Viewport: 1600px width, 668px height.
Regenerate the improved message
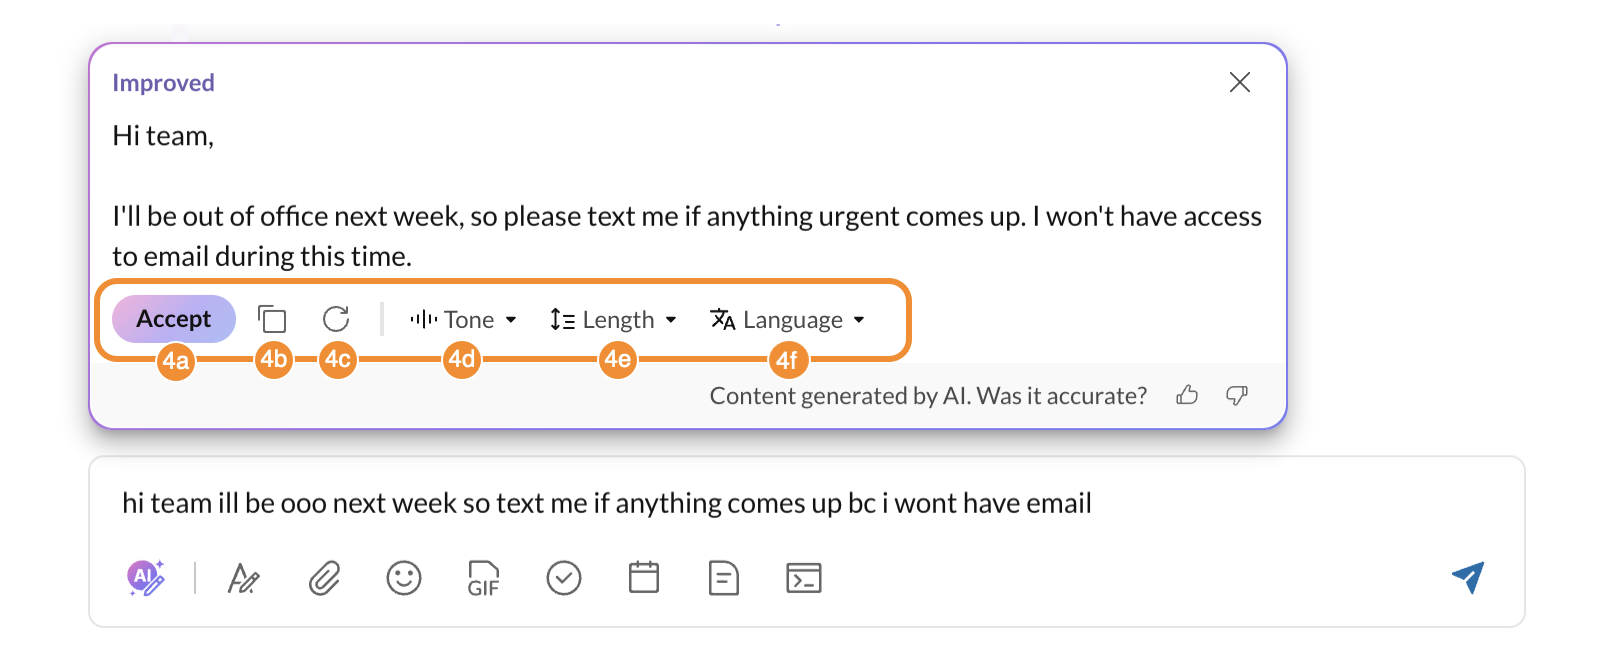(x=336, y=319)
